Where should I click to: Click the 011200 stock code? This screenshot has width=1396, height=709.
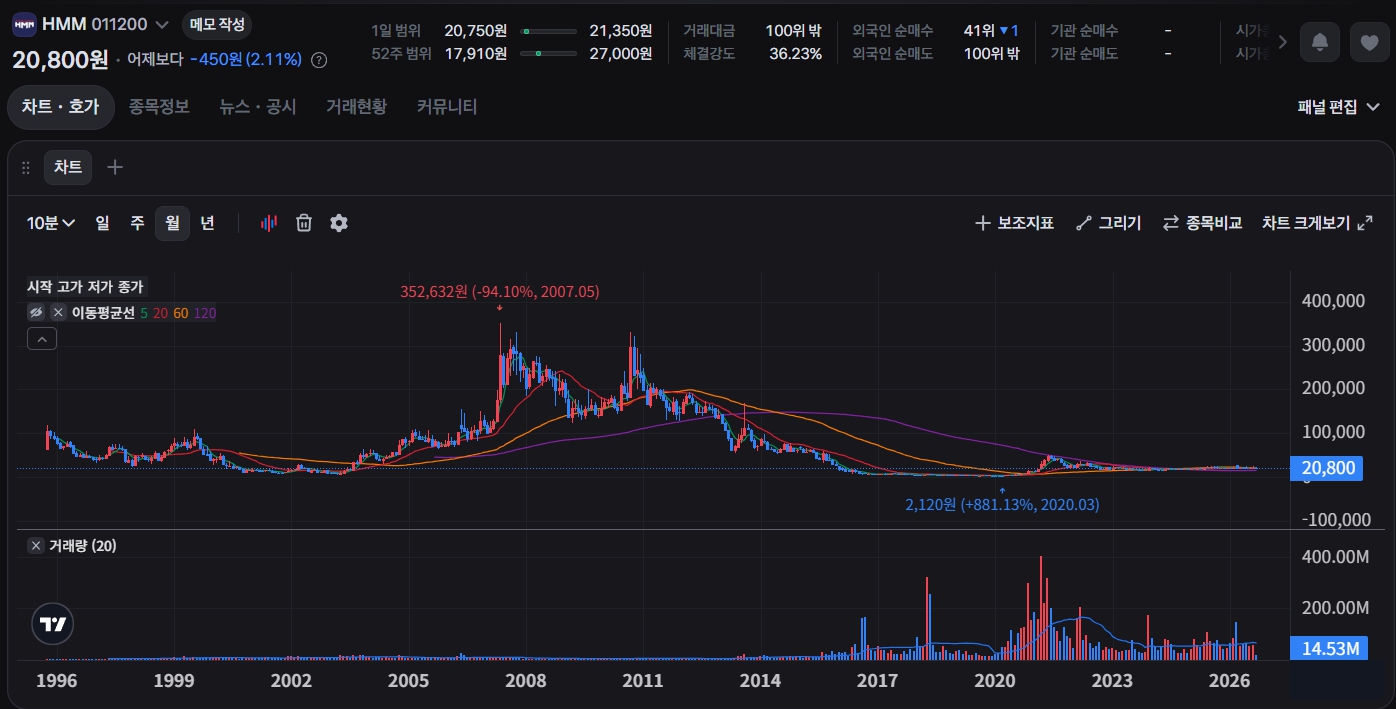coord(120,24)
